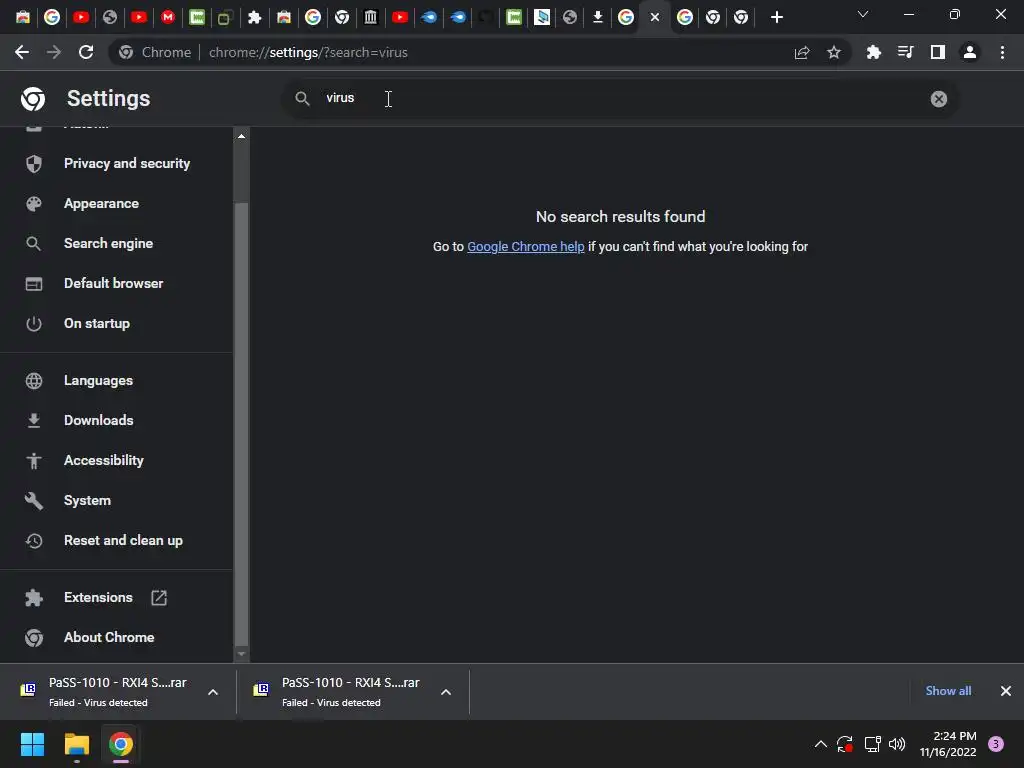The width and height of the screenshot is (1024, 768).
Task: Click the Languages globe icon
Action: click(34, 381)
